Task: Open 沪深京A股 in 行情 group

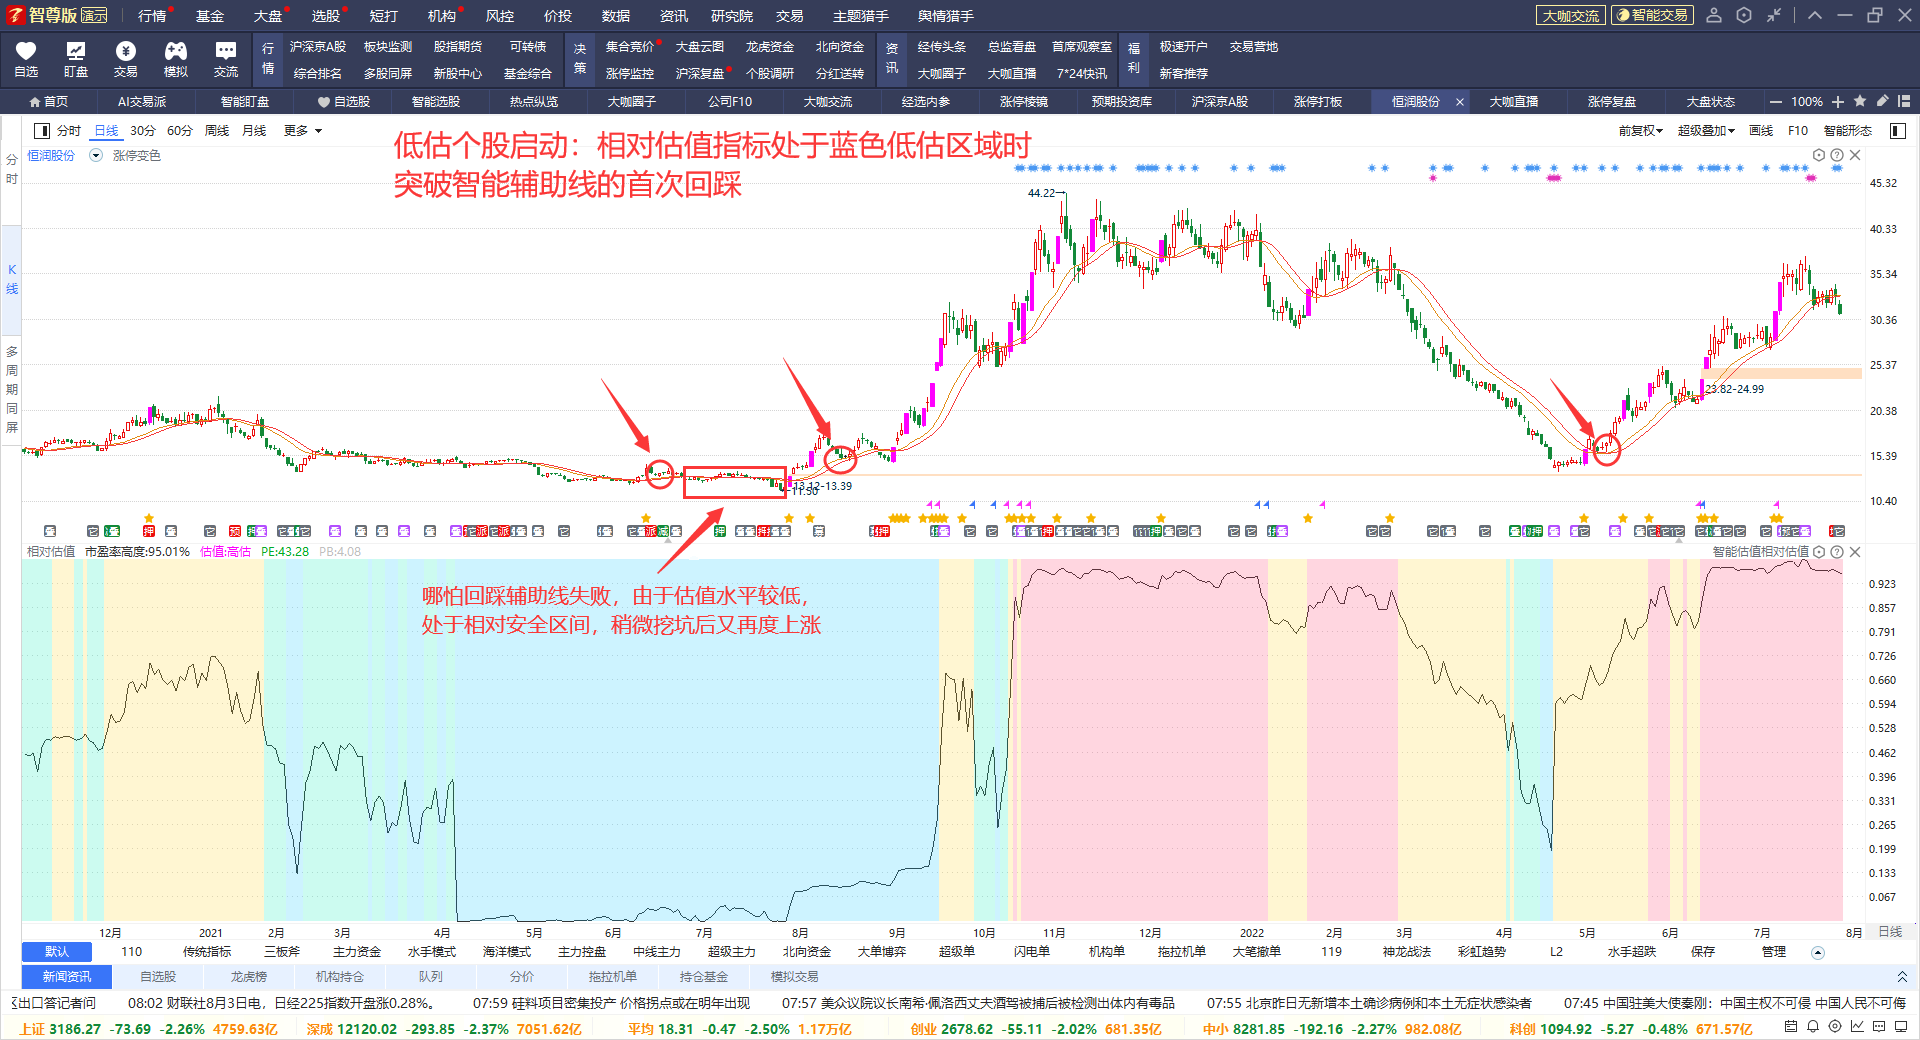Action: click(x=318, y=47)
